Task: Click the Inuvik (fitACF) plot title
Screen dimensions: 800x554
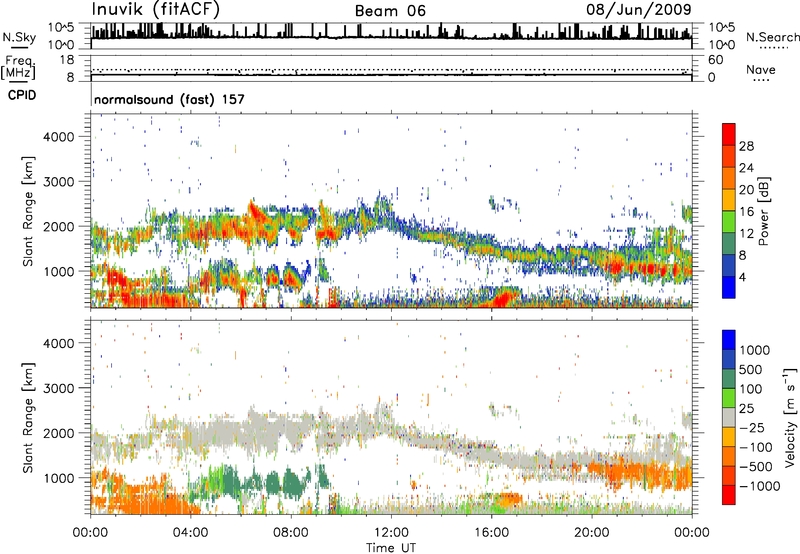Action: [x=156, y=9]
